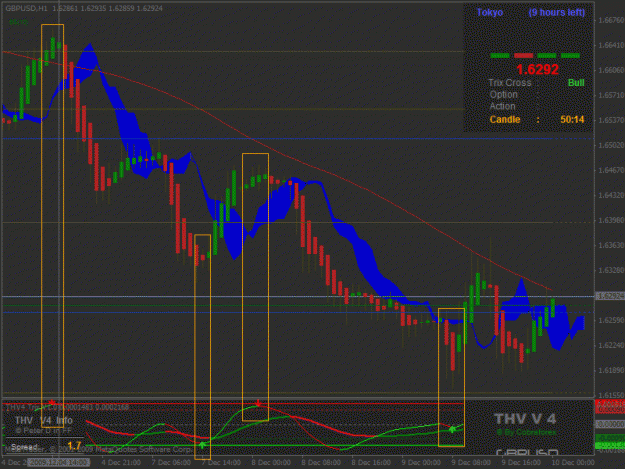
Task: Click the green up arrow near 9 Dec 08:00
Action: (452, 429)
